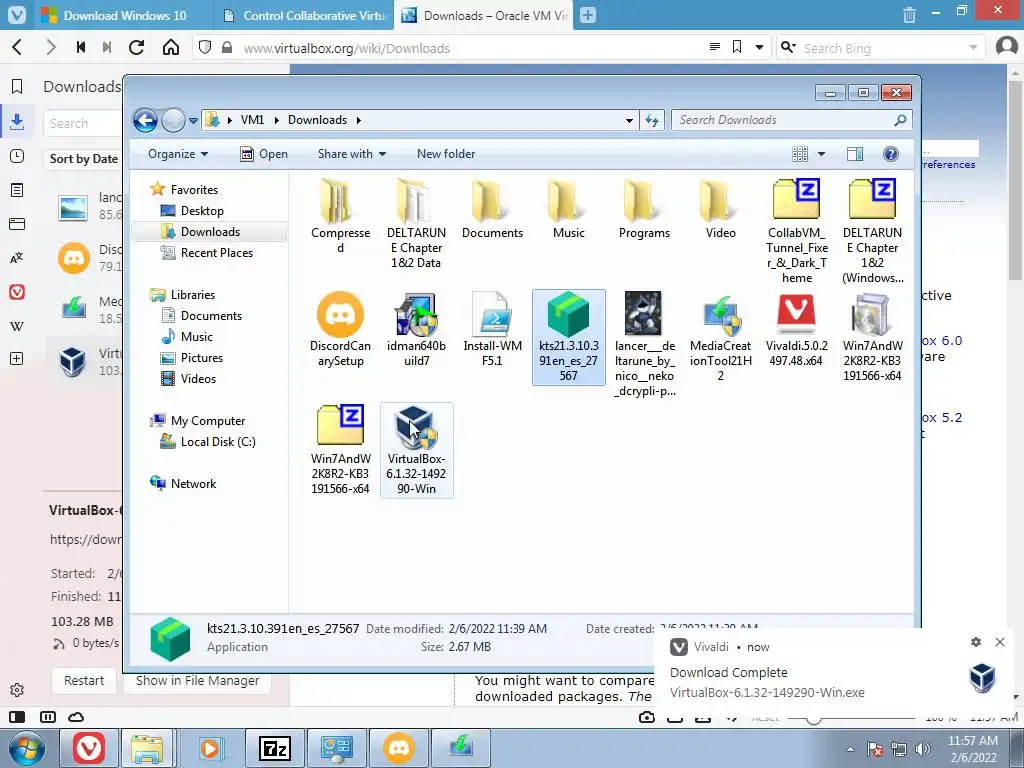Image resolution: width=1024 pixels, height=768 pixels.
Task: Close the Vivaldi download notification
Action: (1000, 642)
